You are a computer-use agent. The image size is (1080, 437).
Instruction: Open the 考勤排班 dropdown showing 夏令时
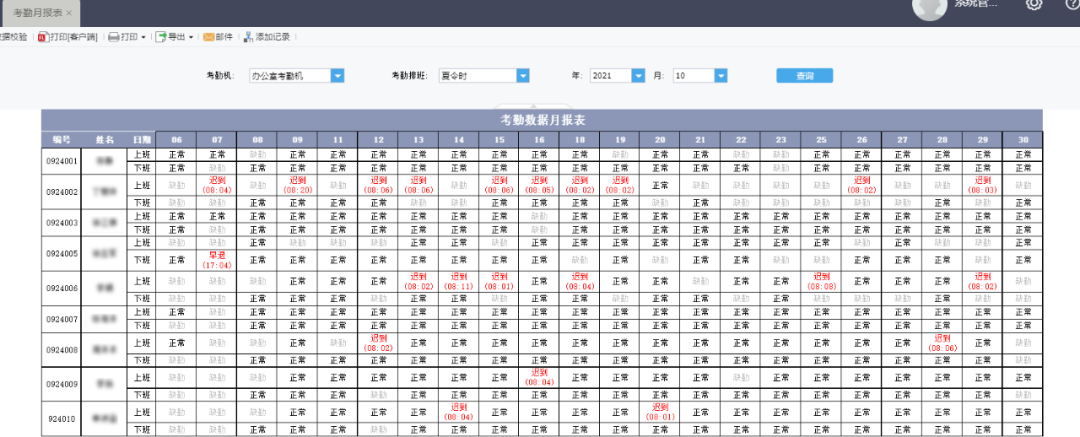522,76
